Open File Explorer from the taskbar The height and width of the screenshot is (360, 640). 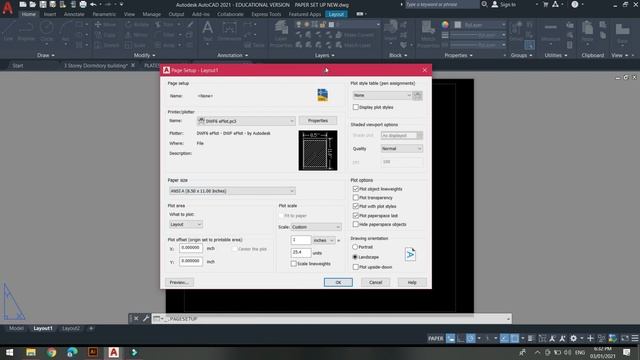[31, 352]
